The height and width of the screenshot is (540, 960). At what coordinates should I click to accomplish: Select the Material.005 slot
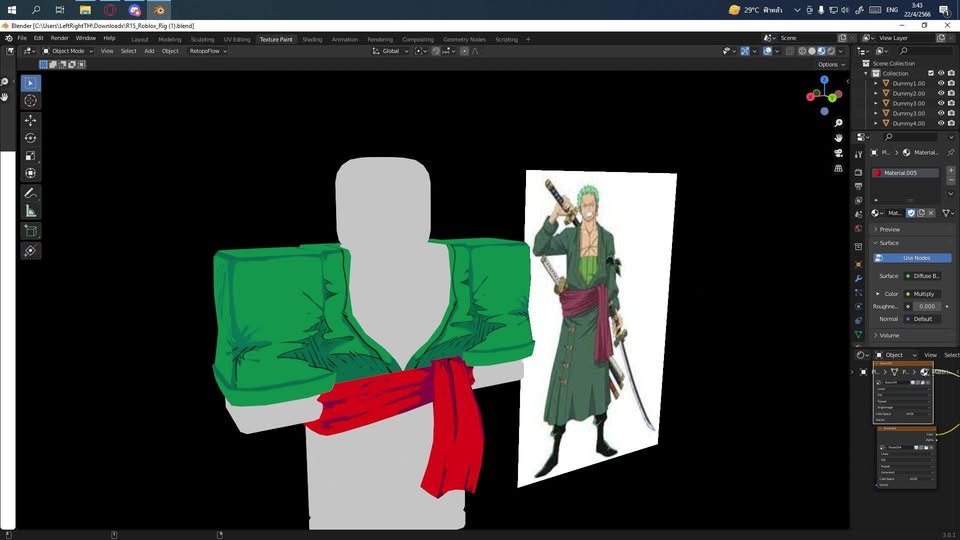pos(906,173)
